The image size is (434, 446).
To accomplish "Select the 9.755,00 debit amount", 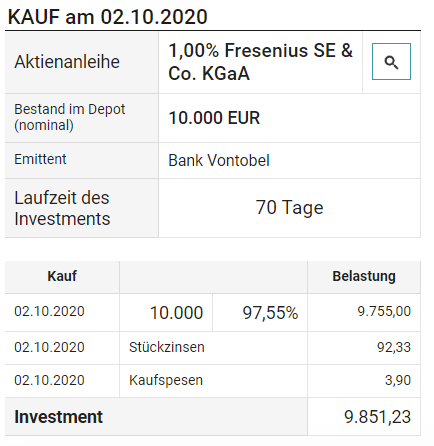I will click(x=384, y=311).
